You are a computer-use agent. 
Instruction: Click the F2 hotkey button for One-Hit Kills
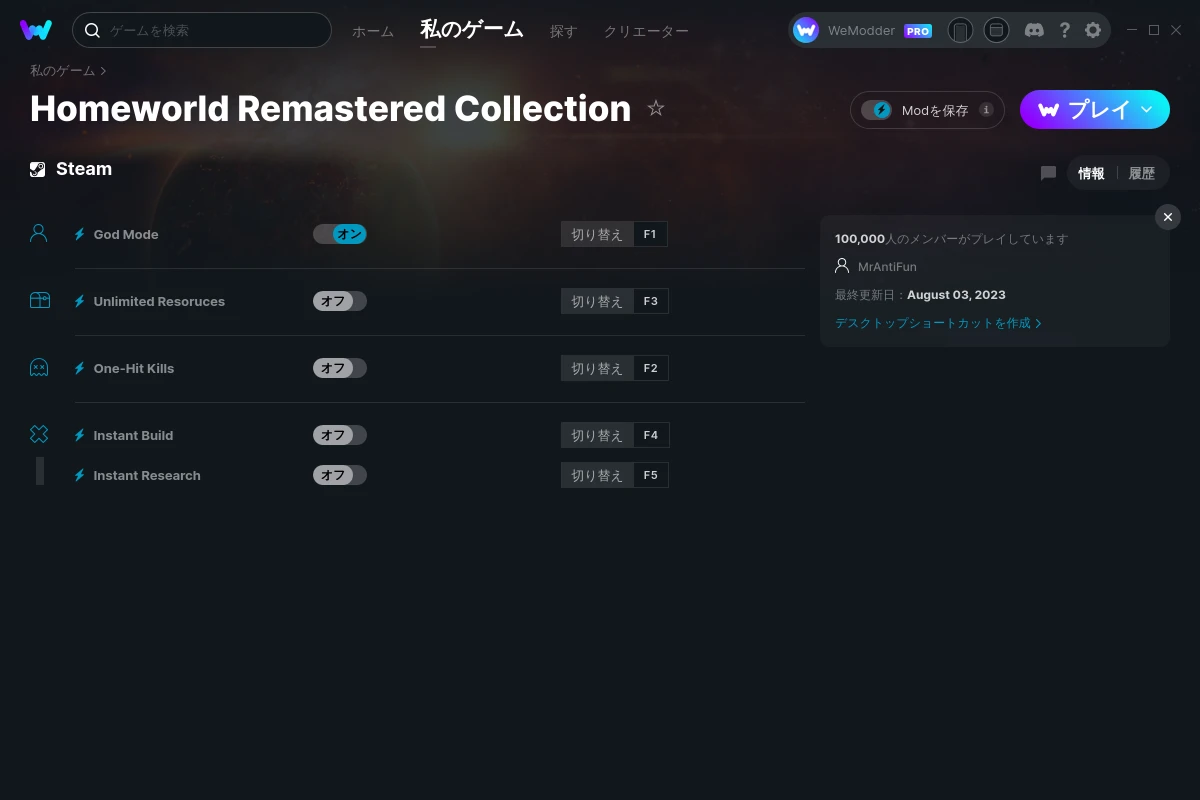tap(650, 368)
